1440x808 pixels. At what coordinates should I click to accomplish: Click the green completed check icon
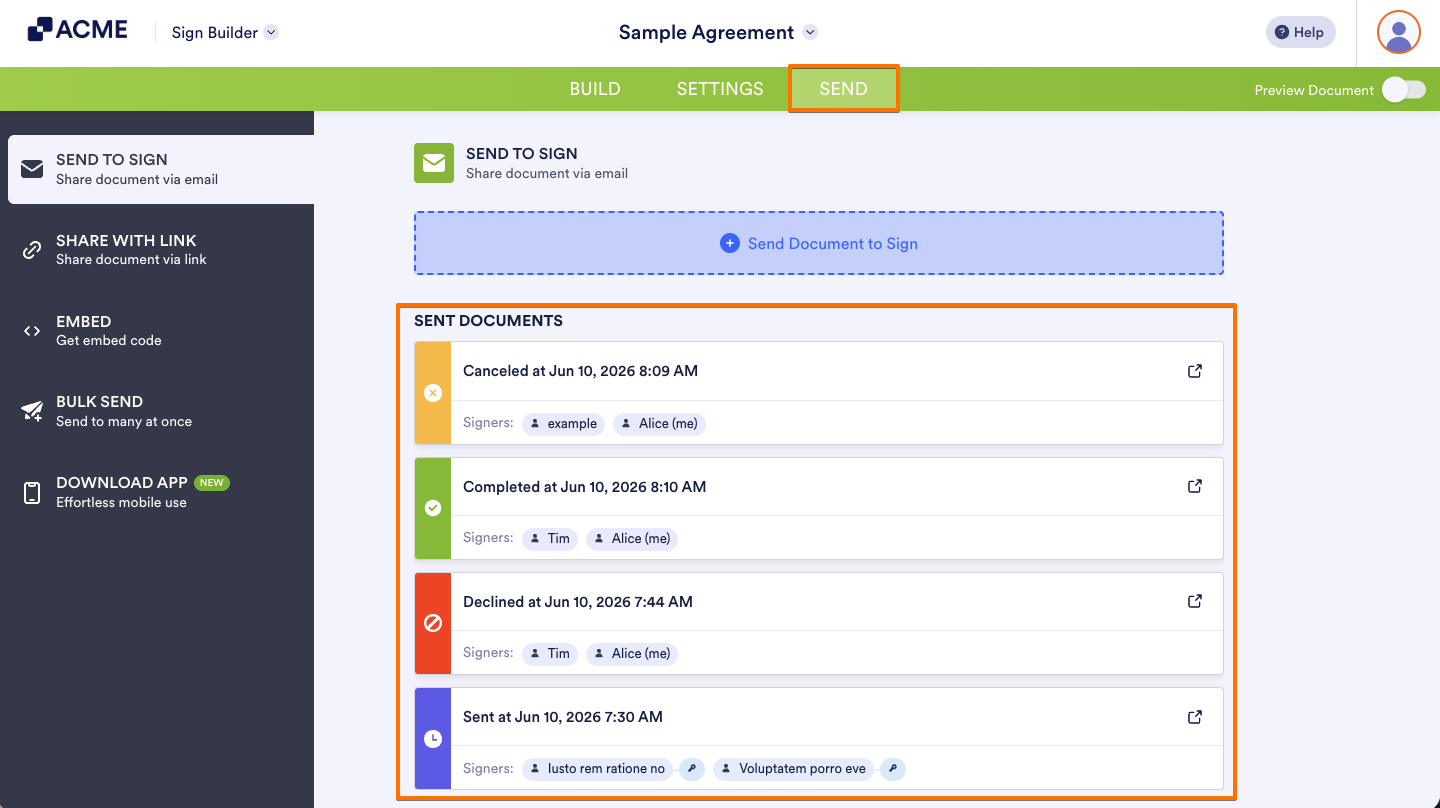pos(433,508)
